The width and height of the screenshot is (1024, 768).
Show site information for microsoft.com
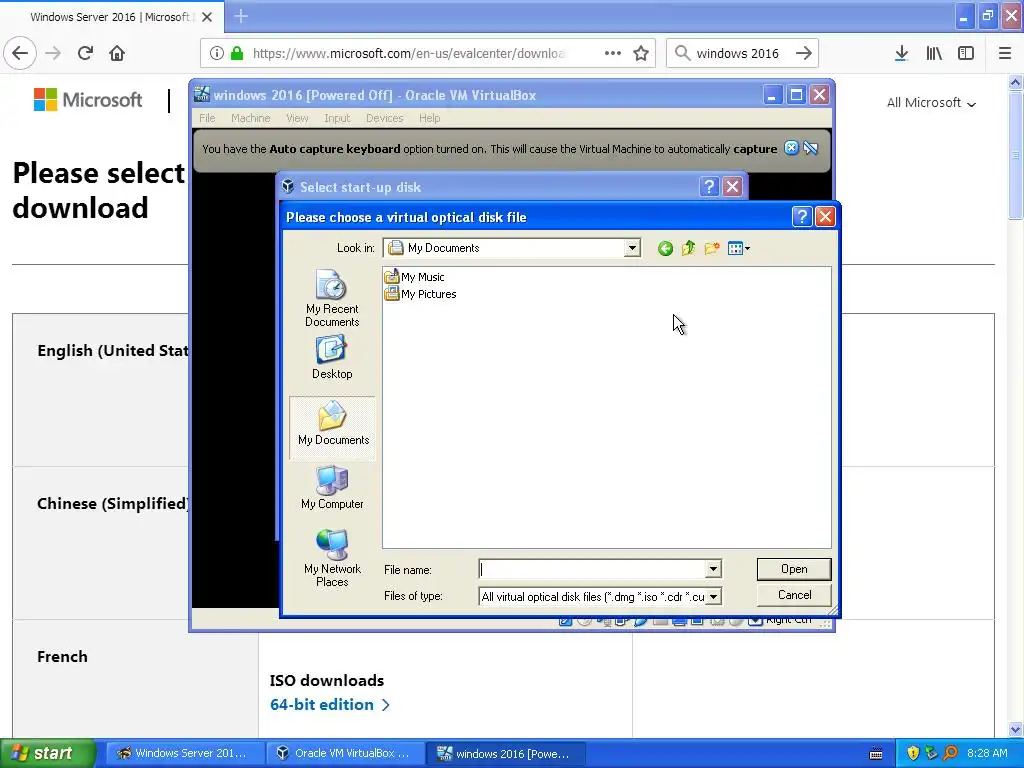217,53
